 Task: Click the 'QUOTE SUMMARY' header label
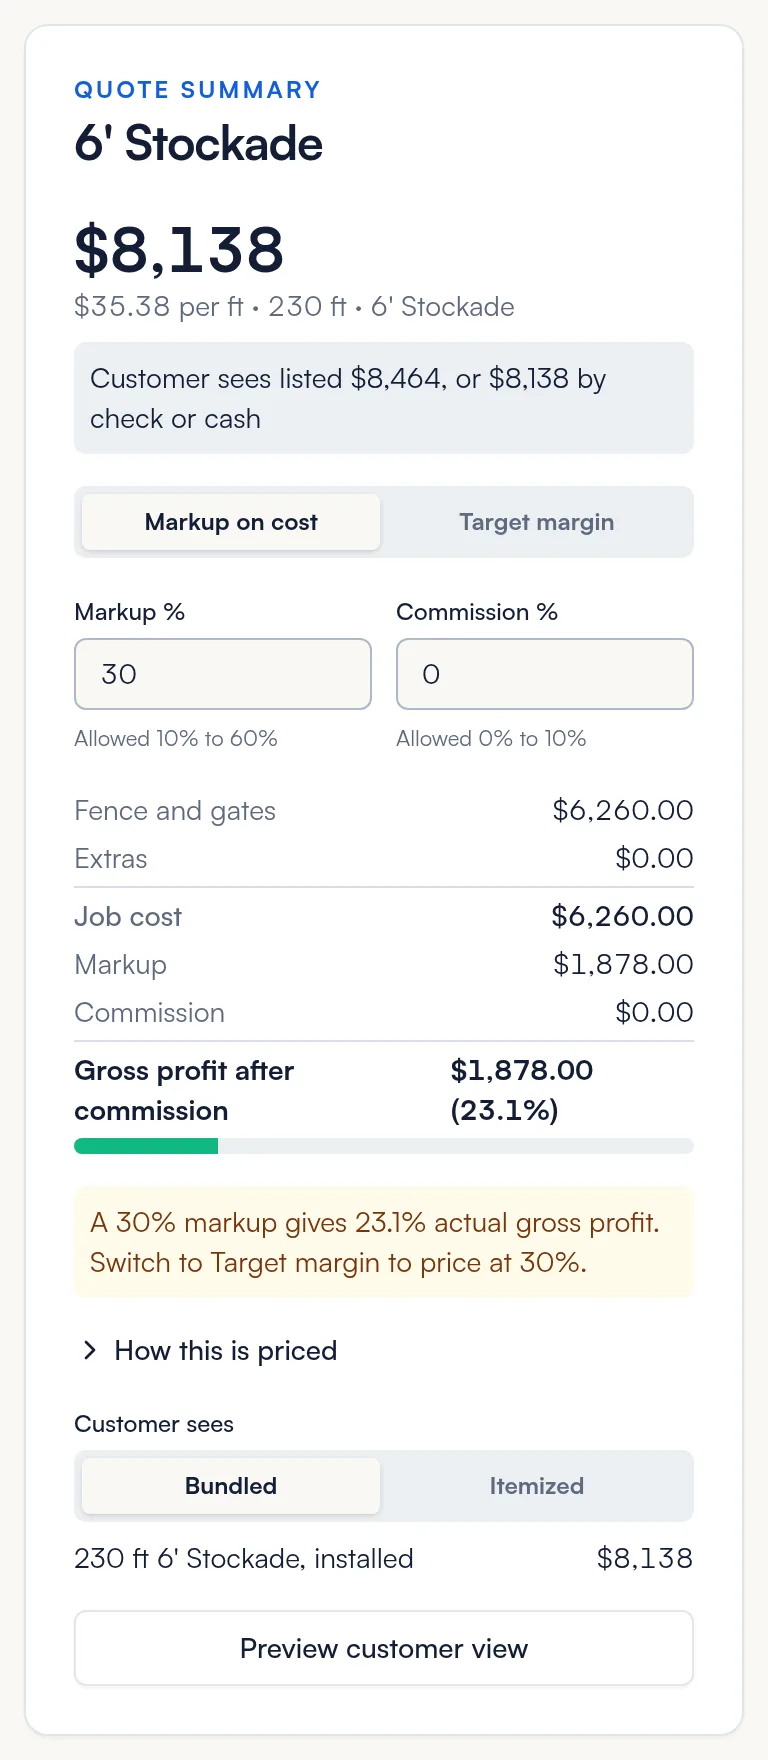[x=198, y=90]
